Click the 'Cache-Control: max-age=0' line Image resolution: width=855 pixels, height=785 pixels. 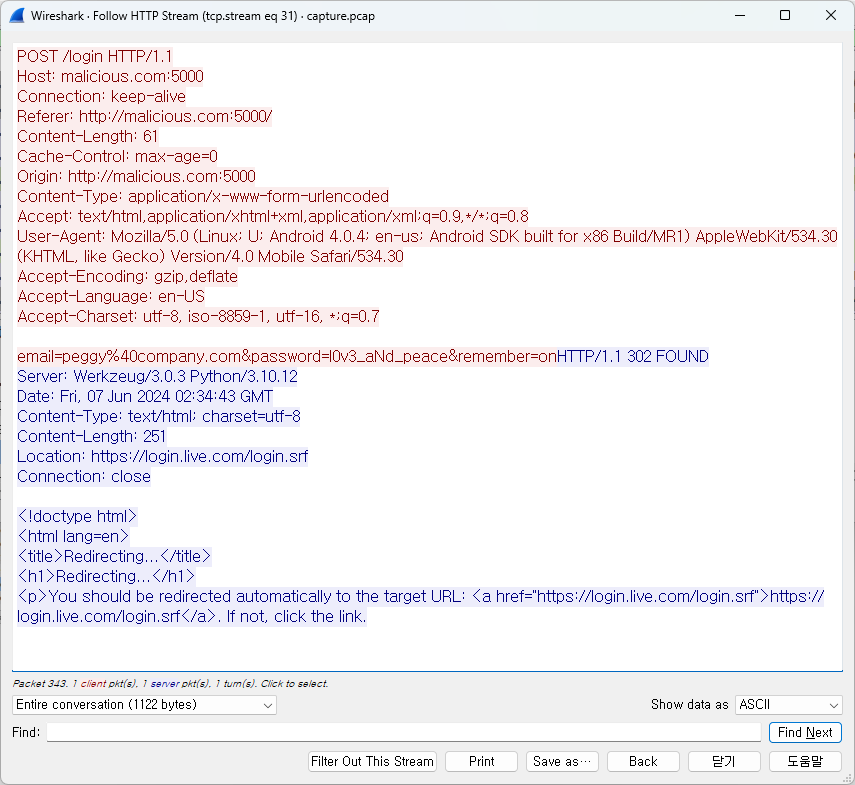(117, 156)
